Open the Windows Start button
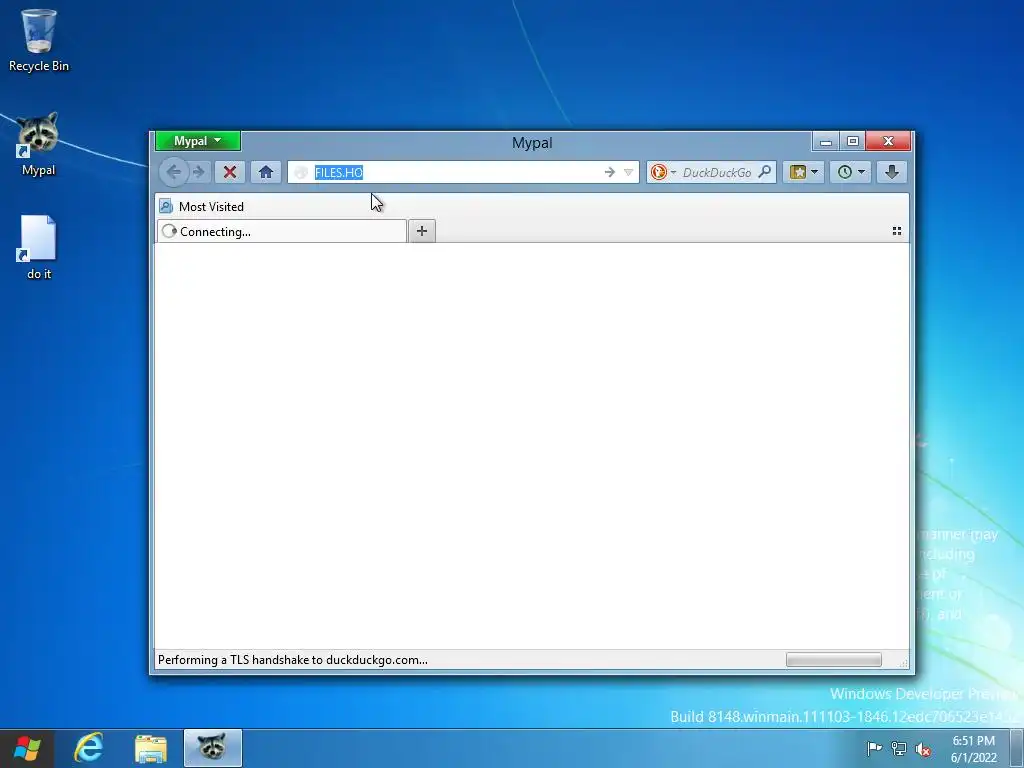 [27, 748]
